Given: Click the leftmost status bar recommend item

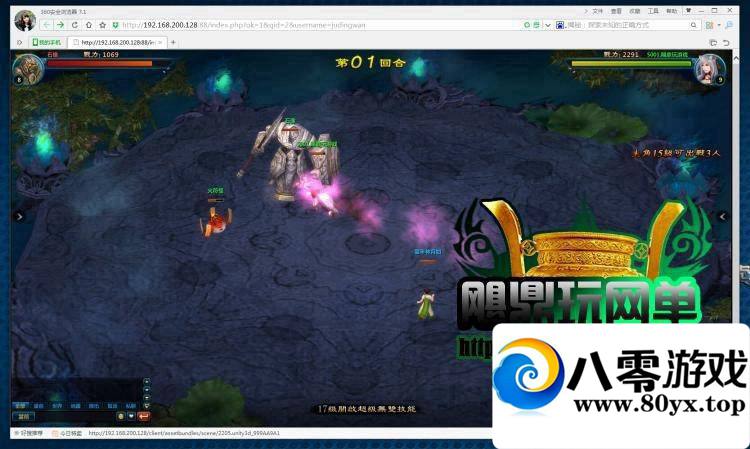Looking at the screenshot, I should coord(28,433).
